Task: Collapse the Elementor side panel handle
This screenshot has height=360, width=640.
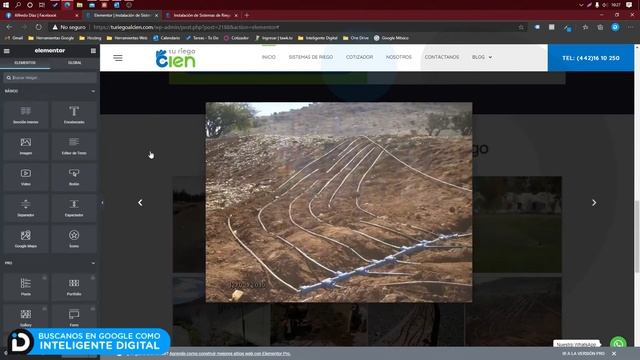Action: pyautogui.click(x=102, y=202)
